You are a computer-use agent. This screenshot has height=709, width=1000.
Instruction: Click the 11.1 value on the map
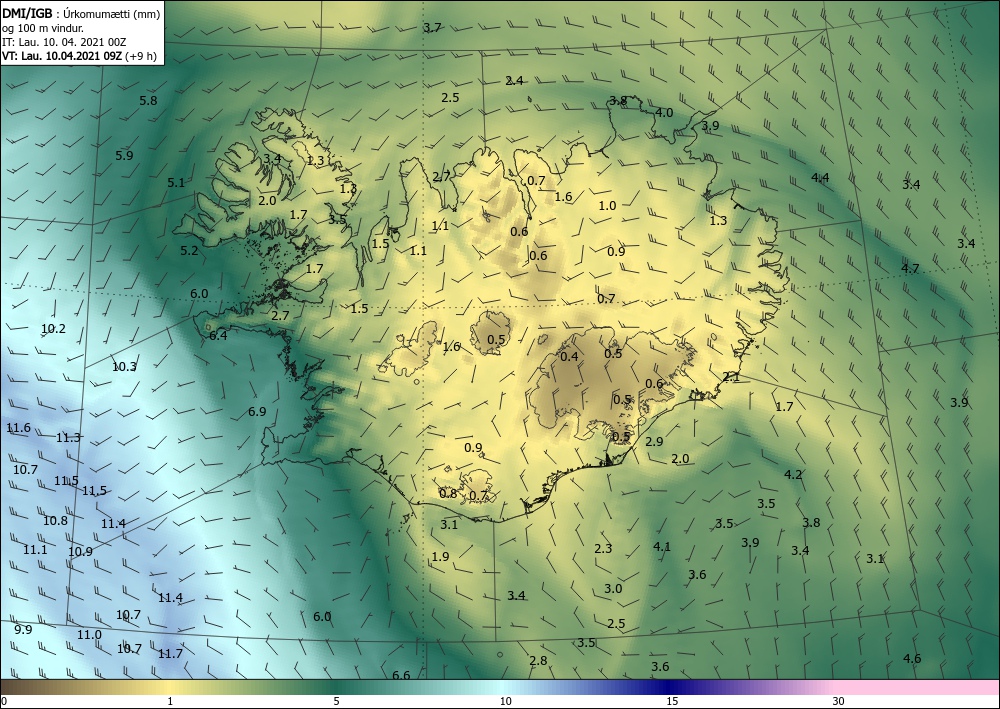(x=35, y=550)
